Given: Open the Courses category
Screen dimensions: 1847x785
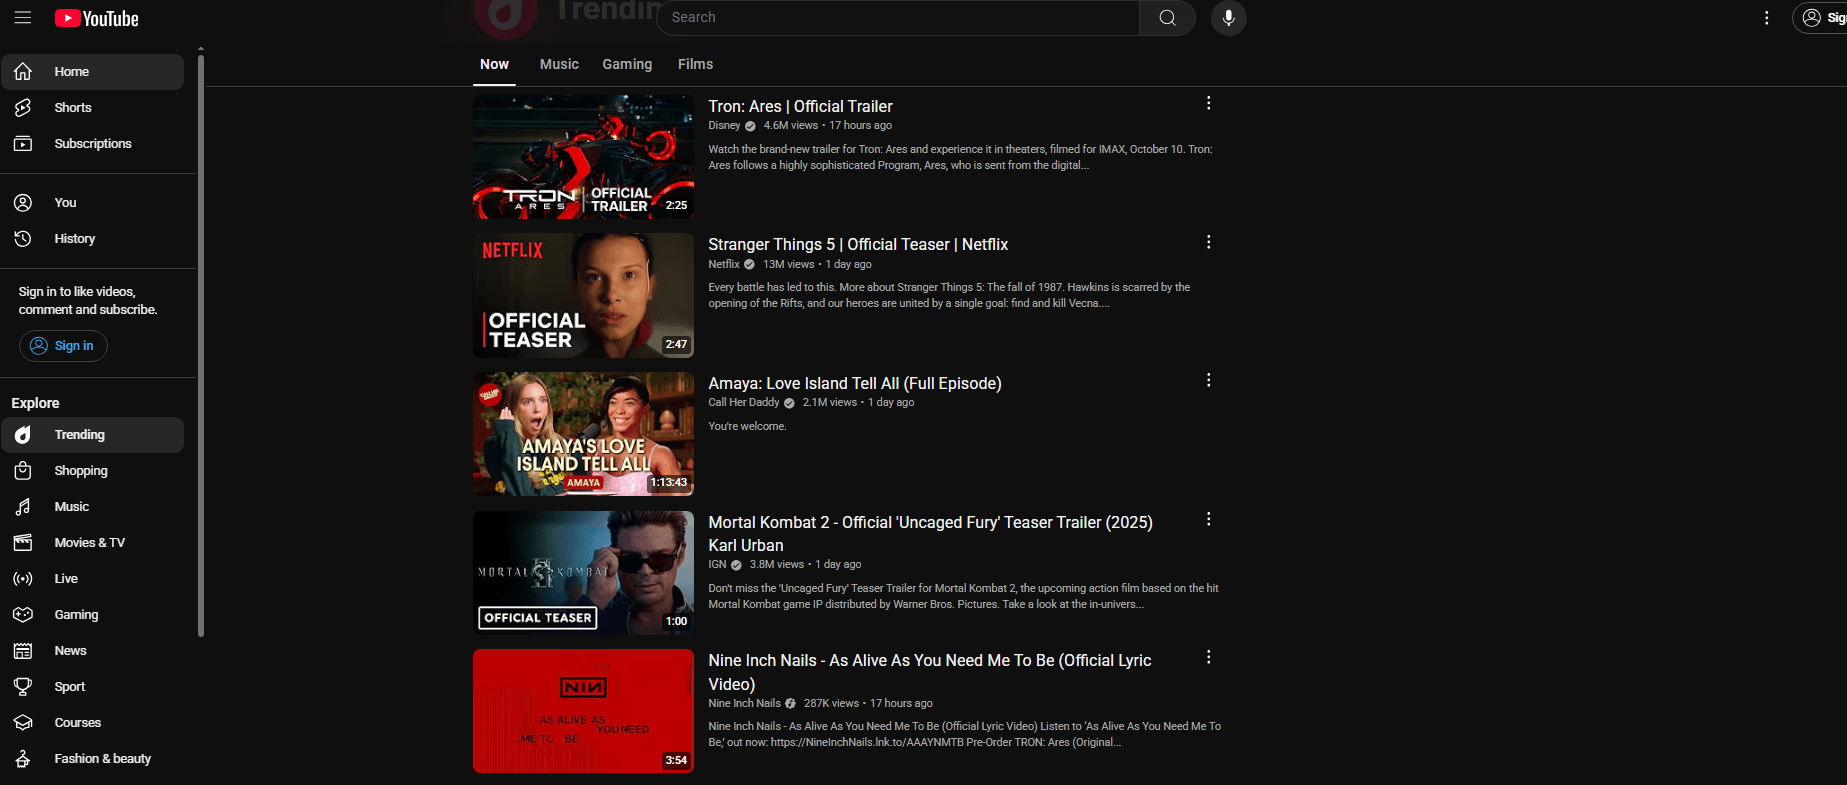Looking at the screenshot, I should [93, 723].
